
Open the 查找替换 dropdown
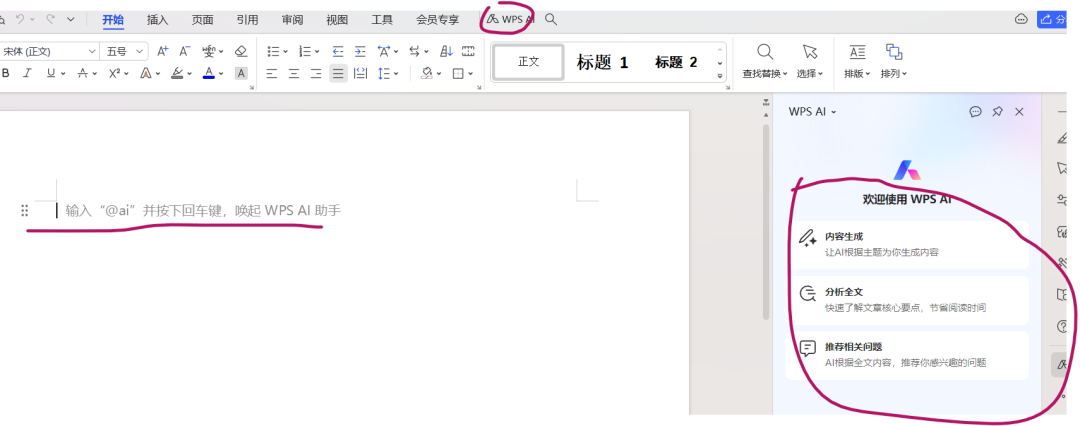click(x=765, y=74)
